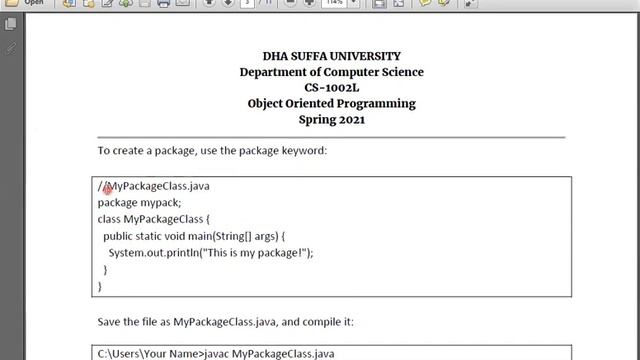
Task: Open the zoom level dropdown arrow
Action: [x=353, y=3]
